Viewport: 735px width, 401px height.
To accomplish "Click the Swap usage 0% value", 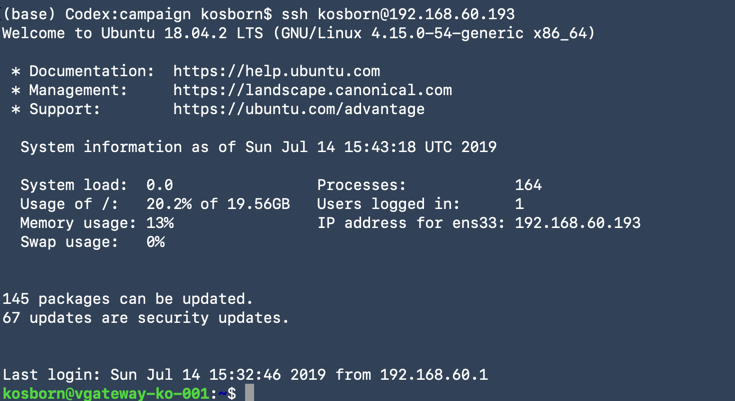I will (x=155, y=242).
